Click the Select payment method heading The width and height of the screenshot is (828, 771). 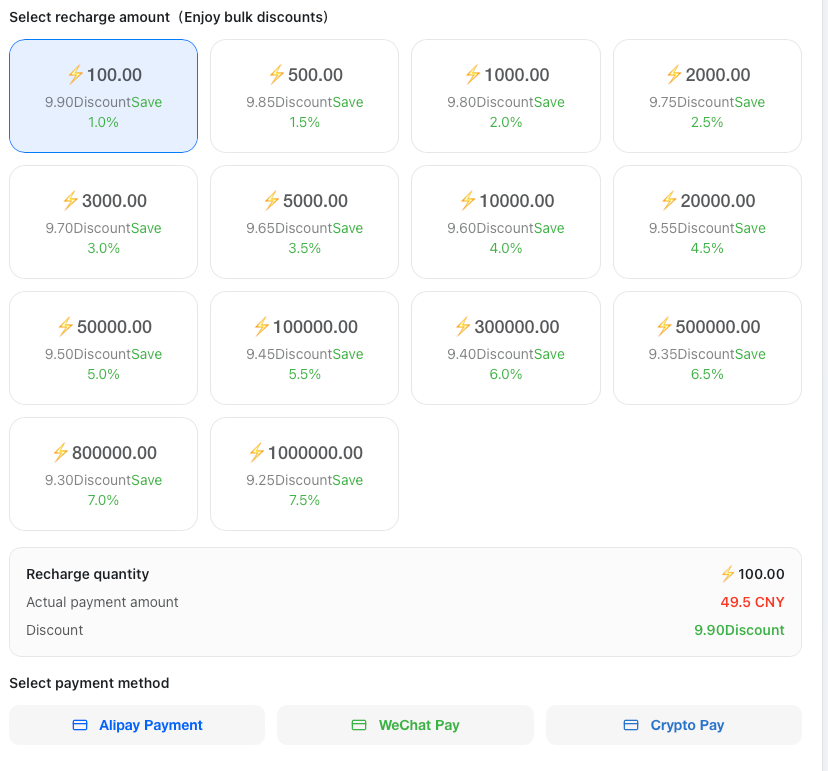89,683
